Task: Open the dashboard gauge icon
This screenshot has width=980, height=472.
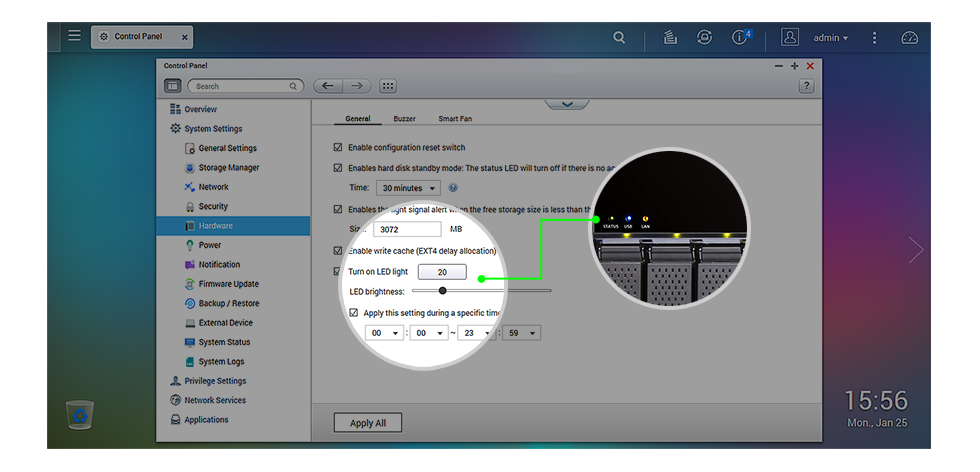Action: (908, 37)
